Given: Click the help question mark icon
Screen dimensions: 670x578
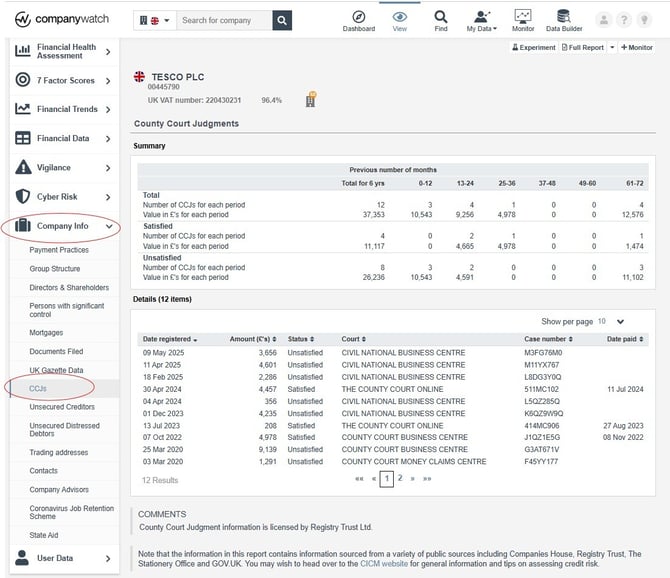Looking at the screenshot, I should [624, 20].
